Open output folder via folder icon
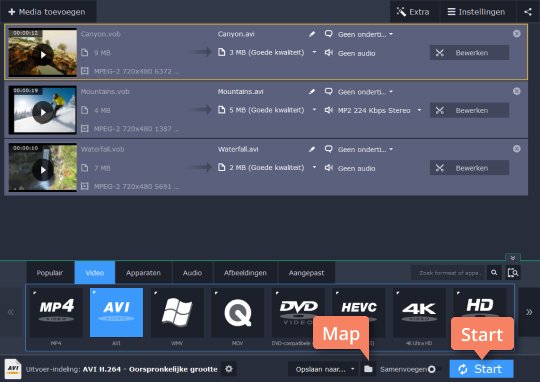This screenshot has width=540, height=382. 368,369
